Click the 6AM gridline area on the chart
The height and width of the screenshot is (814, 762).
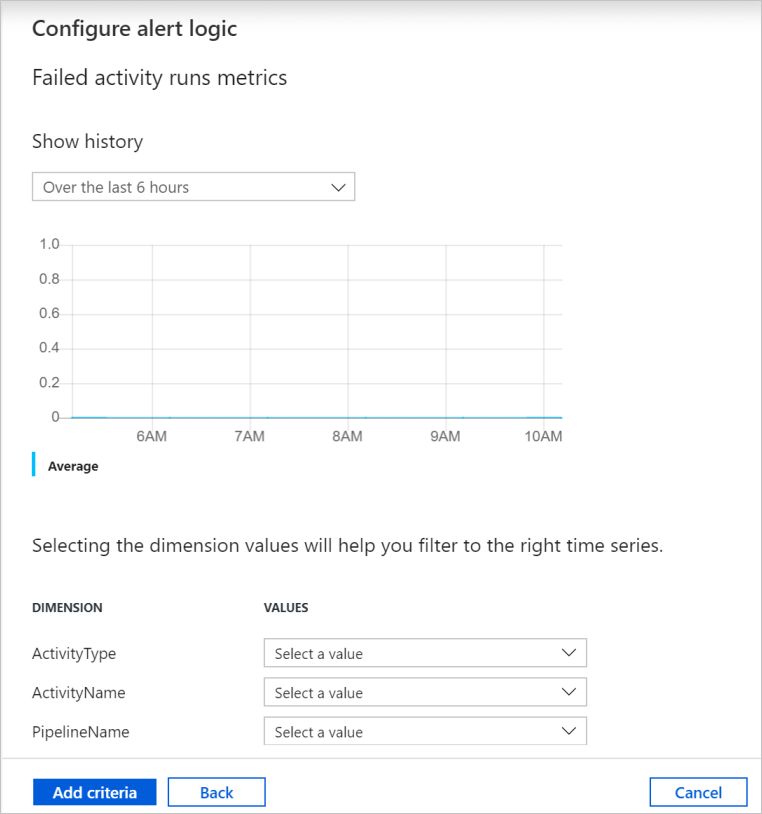tap(152, 330)
